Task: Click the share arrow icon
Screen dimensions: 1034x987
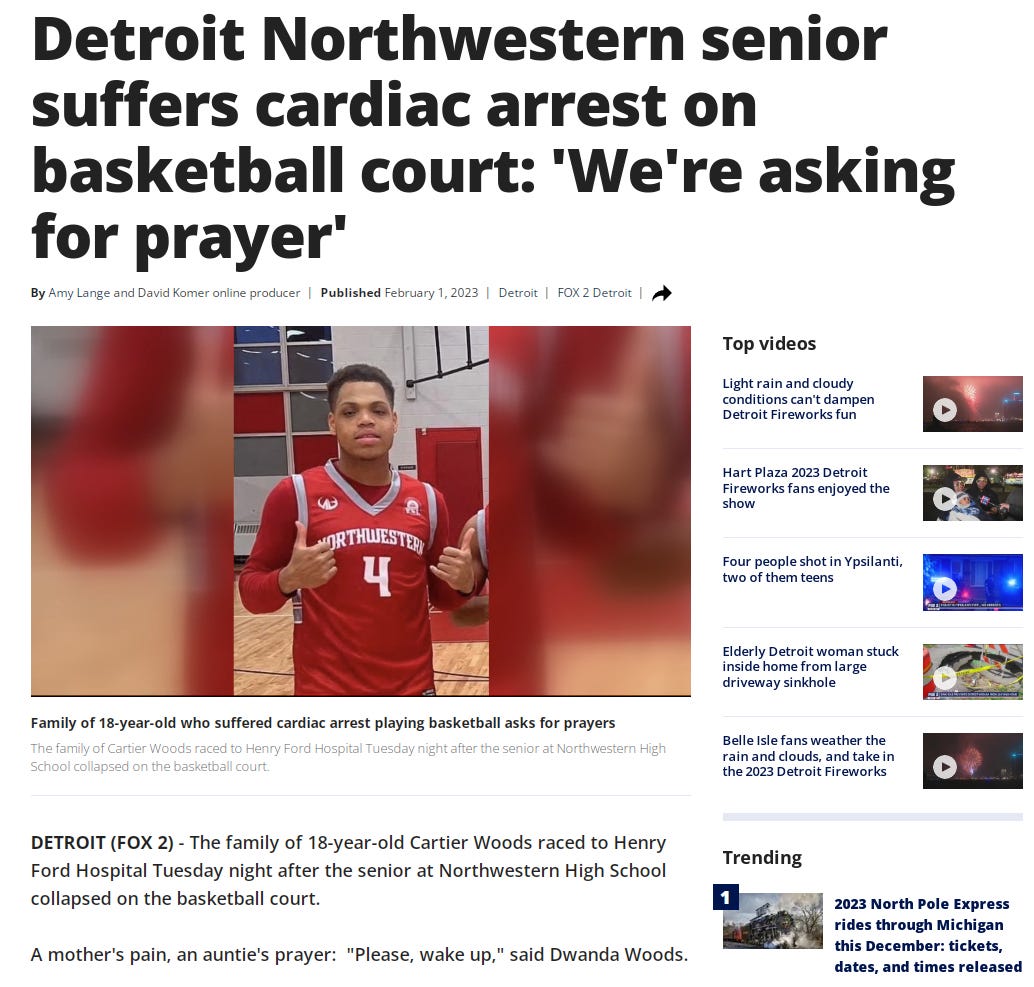Action: 661,293
